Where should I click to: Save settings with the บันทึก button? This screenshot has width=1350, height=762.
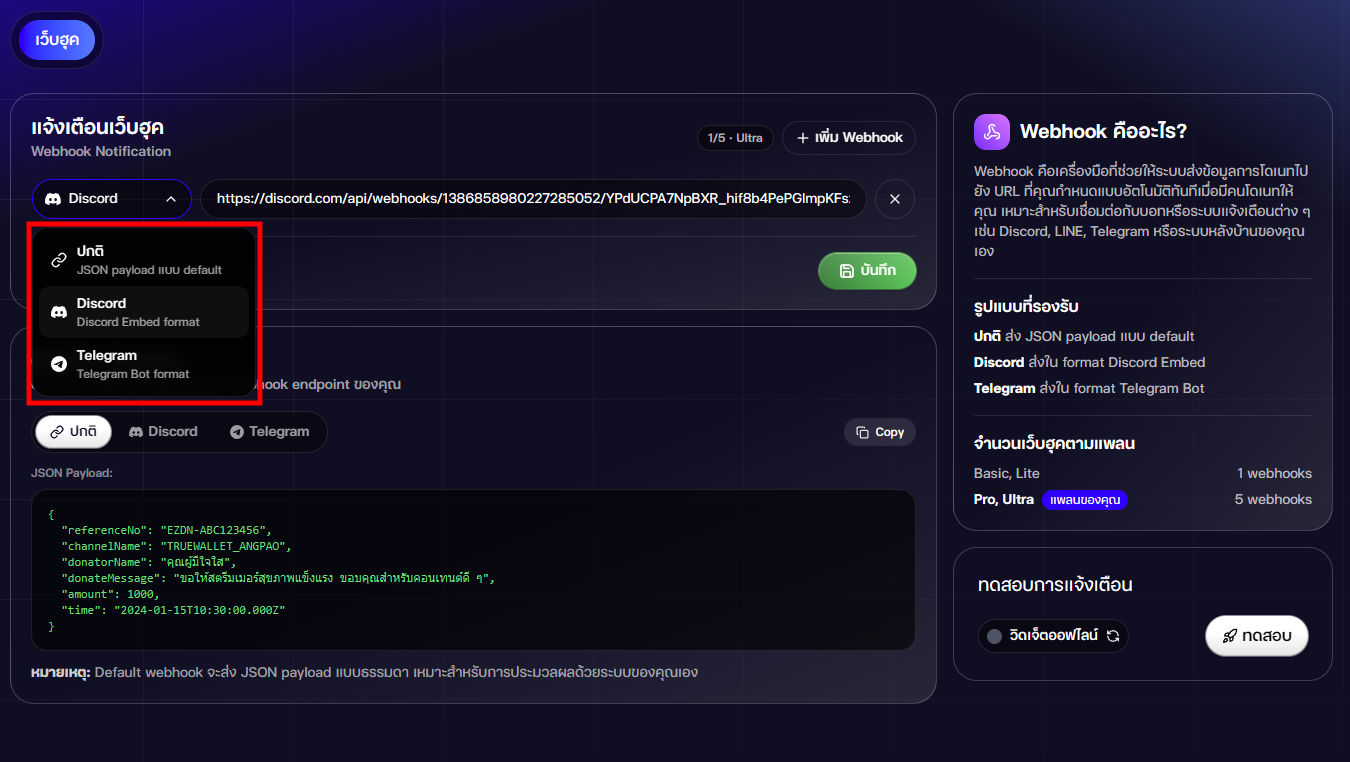coord(867,270)
